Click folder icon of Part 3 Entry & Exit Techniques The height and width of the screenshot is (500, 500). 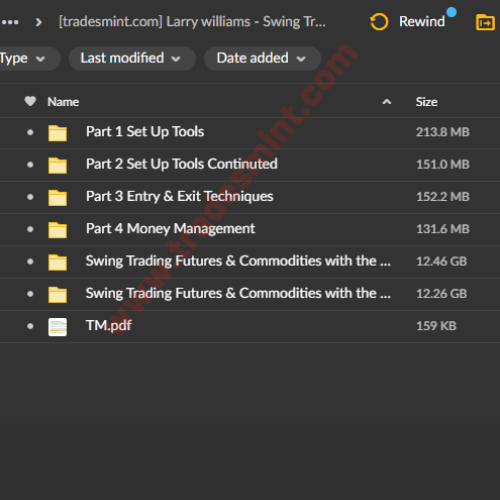[x=57, y=198]
